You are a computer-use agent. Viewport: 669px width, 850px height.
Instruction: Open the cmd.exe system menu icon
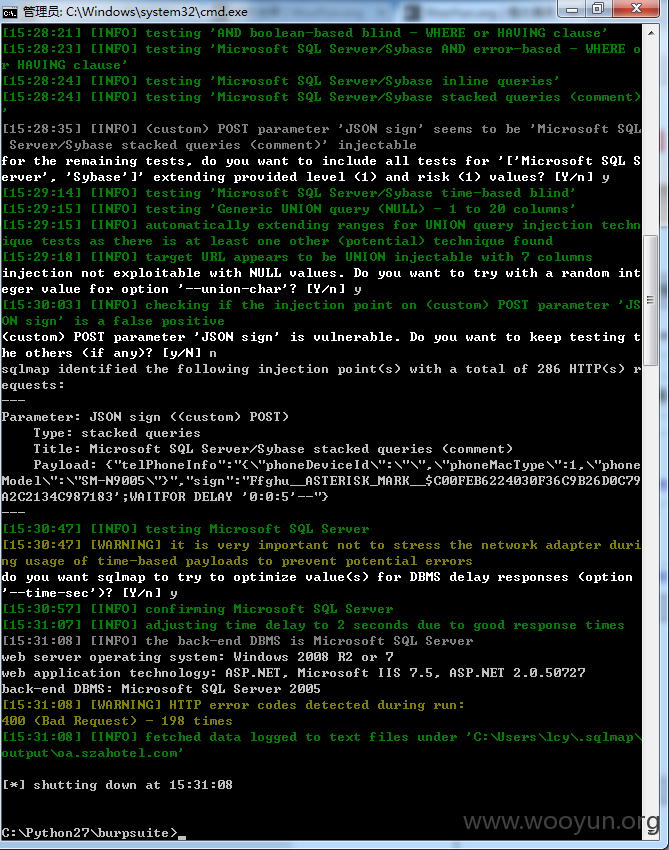click(x=10, y=11)
